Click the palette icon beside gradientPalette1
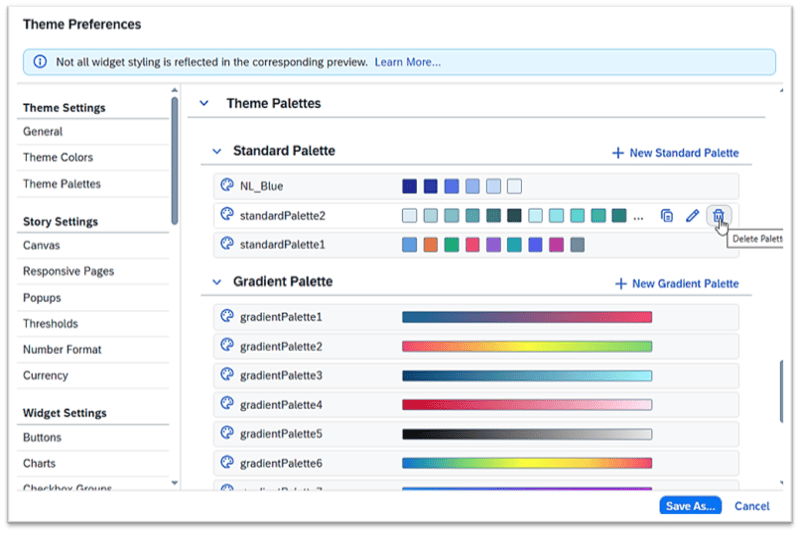The height and width of the screenshot is (533, 800). [226, 317]
